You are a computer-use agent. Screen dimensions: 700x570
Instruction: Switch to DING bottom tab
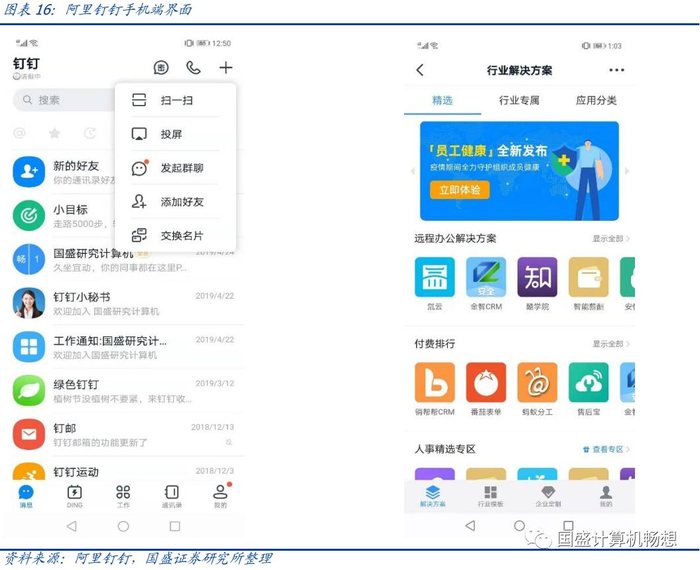[x=75, y=496]
